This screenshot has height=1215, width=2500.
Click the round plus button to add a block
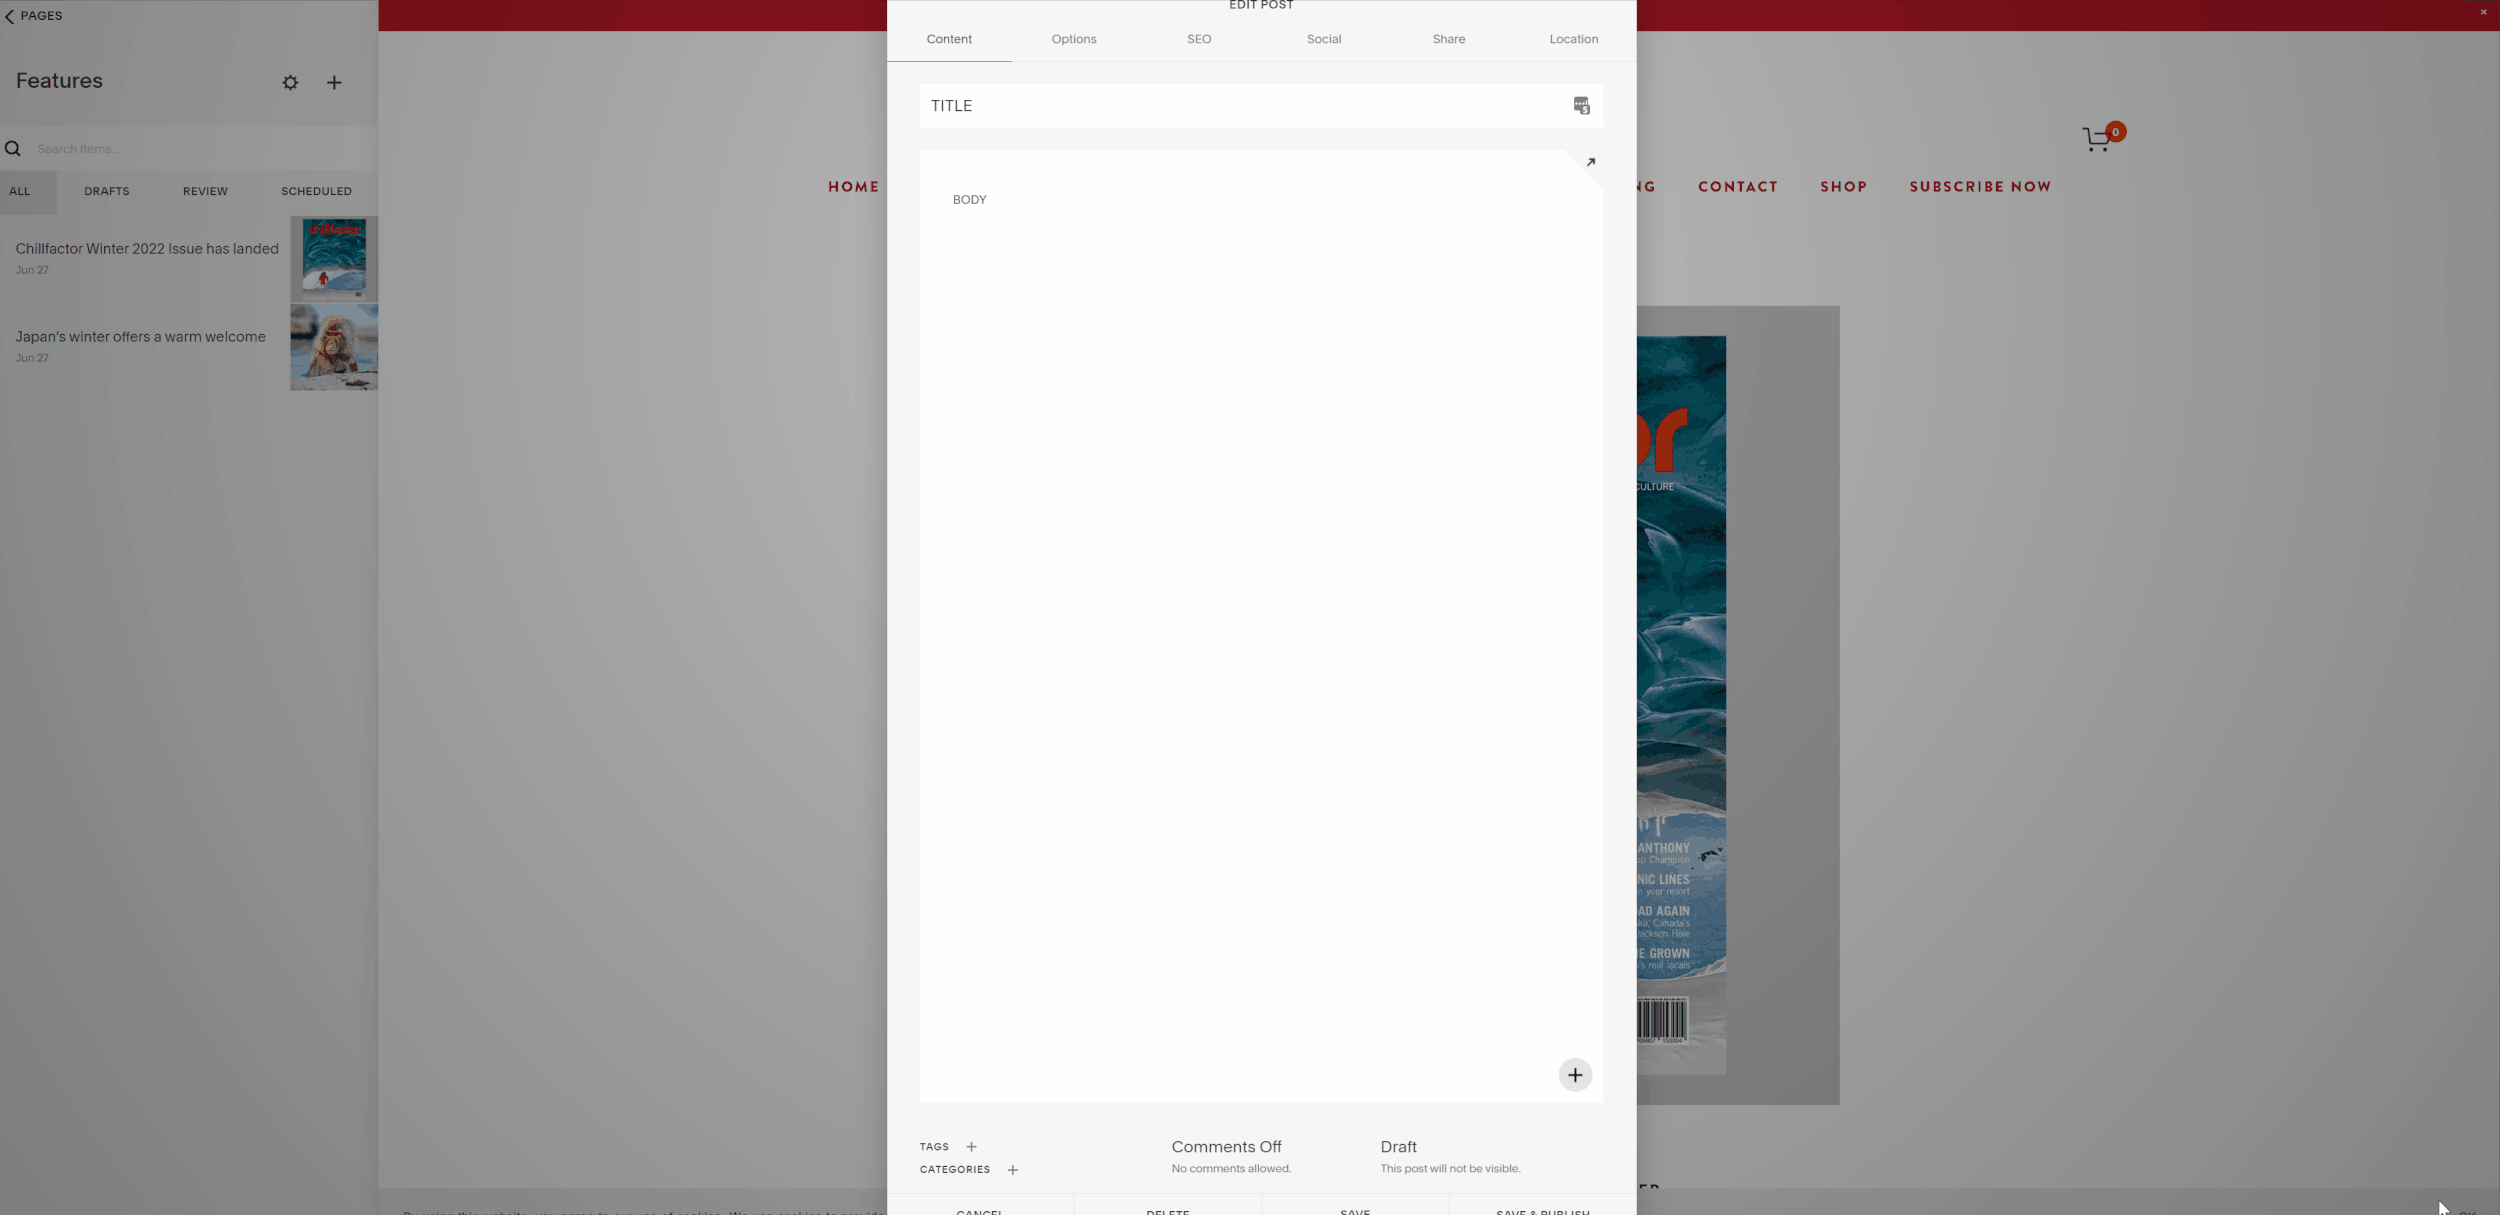pos(1575,1075)
